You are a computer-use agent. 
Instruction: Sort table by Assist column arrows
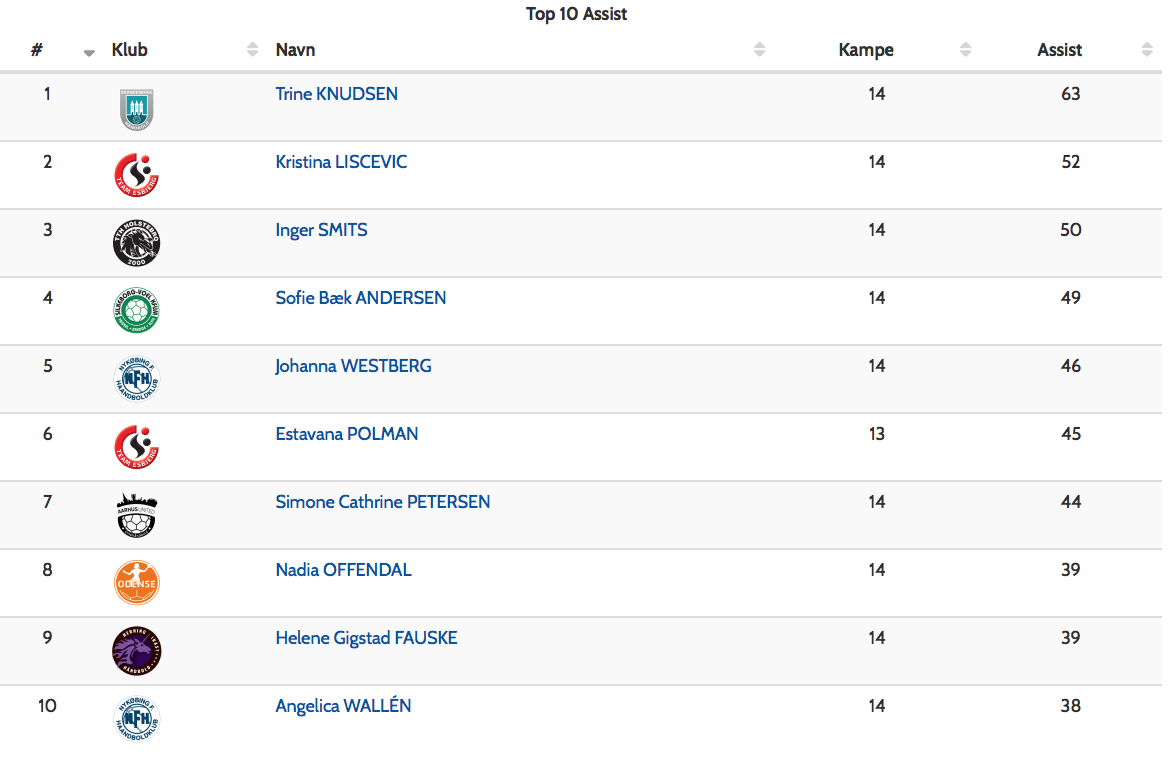tap(1147, 49)
